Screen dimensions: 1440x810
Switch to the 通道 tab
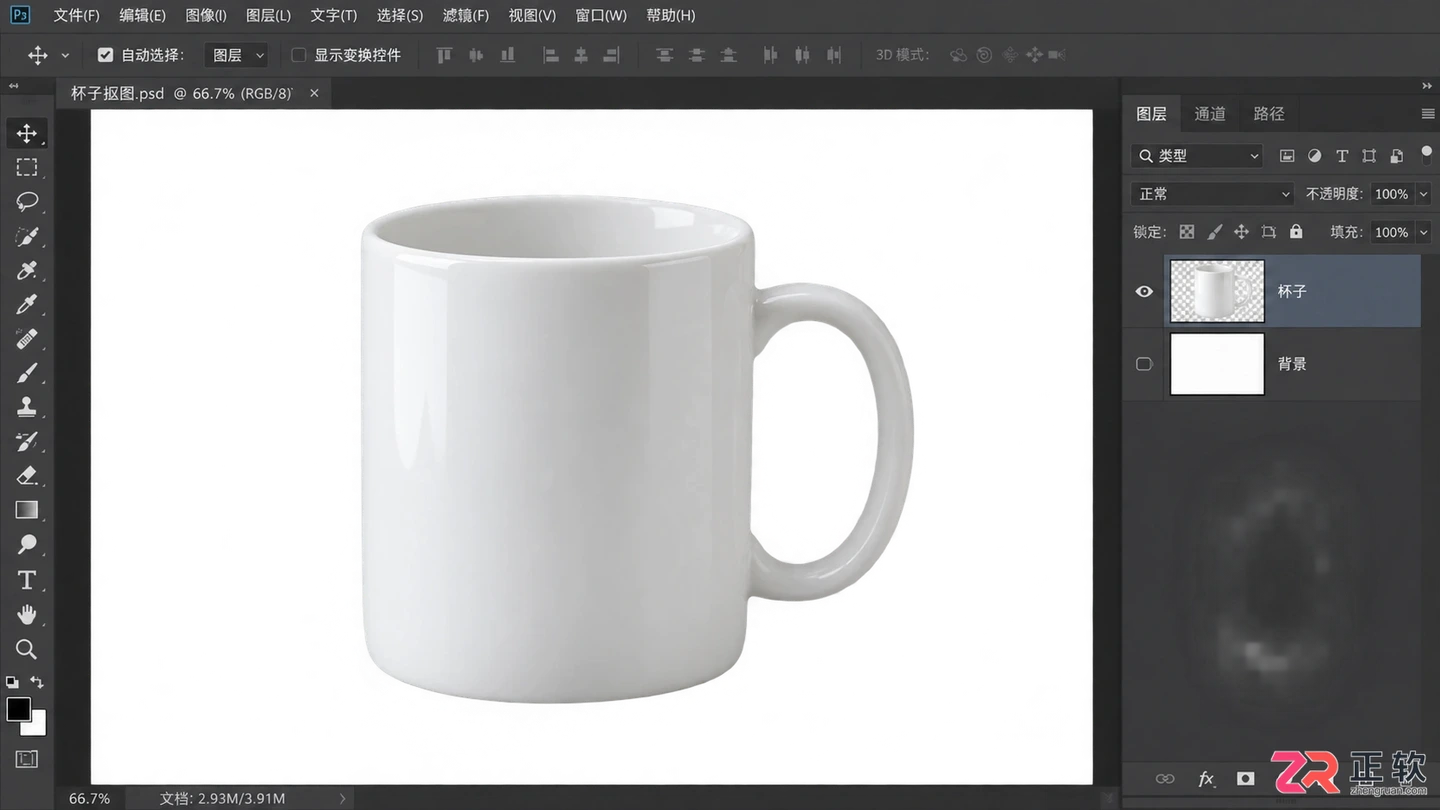[1210, 114]
